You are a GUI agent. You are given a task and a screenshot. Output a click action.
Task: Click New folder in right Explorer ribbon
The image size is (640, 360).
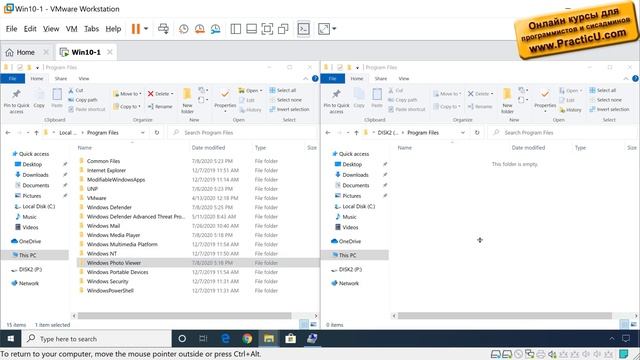[x=507, y=101]
